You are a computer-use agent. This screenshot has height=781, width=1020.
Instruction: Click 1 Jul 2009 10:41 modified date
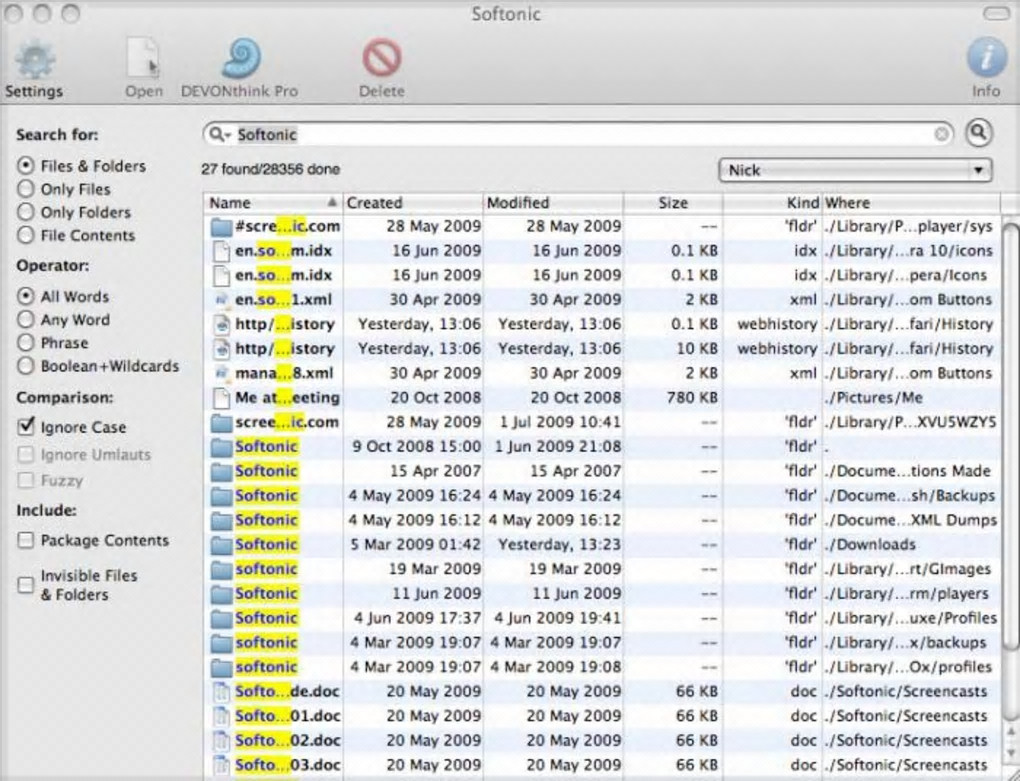point(560,423)
